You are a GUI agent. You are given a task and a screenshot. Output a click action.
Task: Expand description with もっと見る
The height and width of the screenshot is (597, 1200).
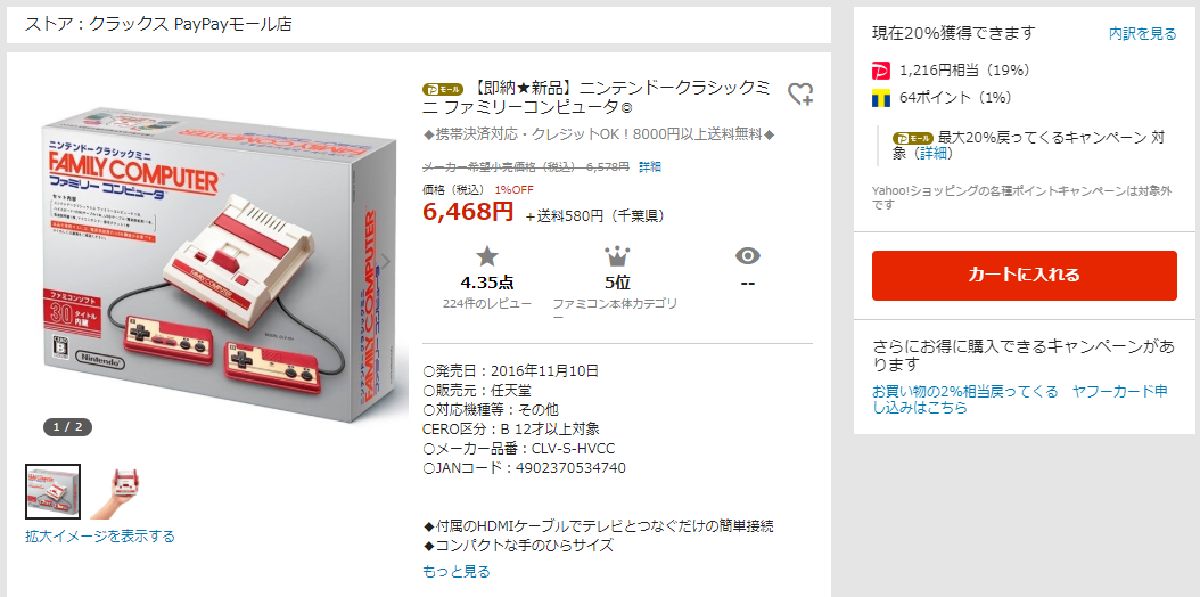[457, 571]
